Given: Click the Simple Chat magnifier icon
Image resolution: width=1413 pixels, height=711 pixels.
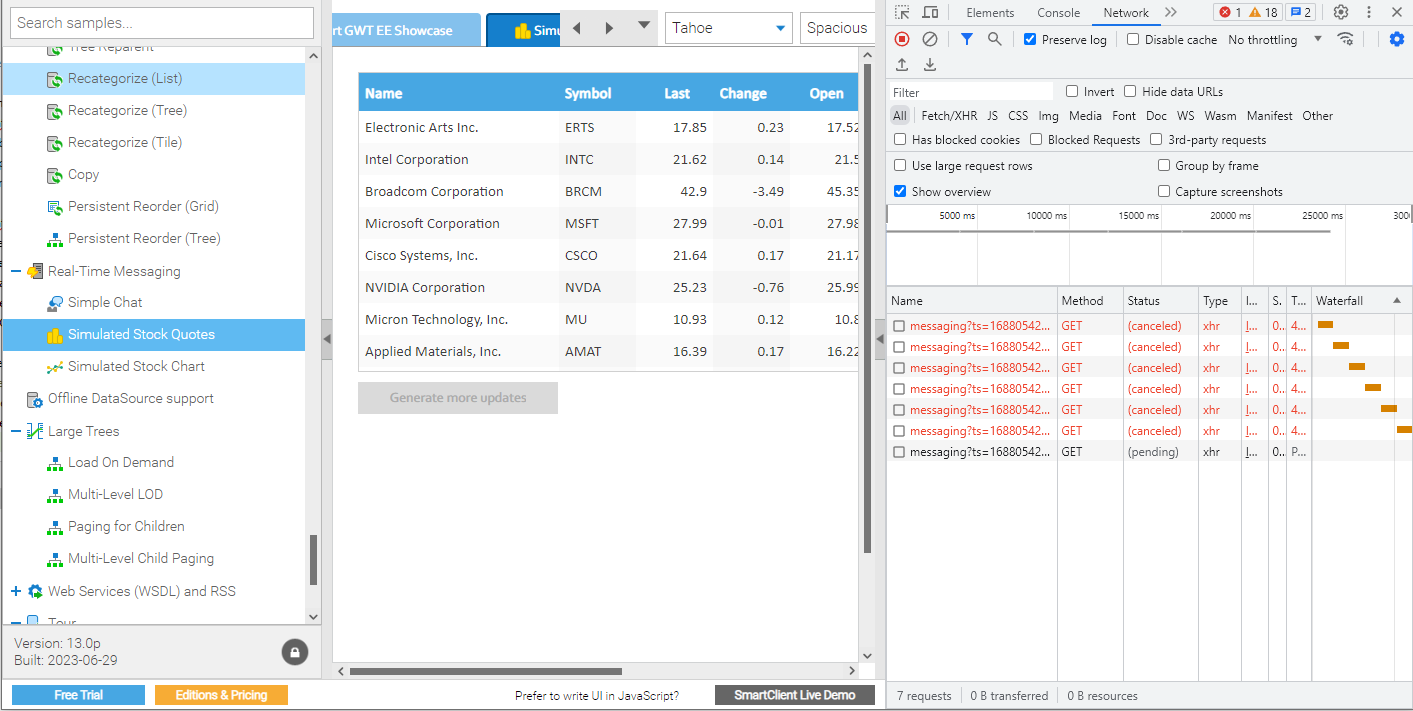Looking at the screenshot, I should [55, 303].
